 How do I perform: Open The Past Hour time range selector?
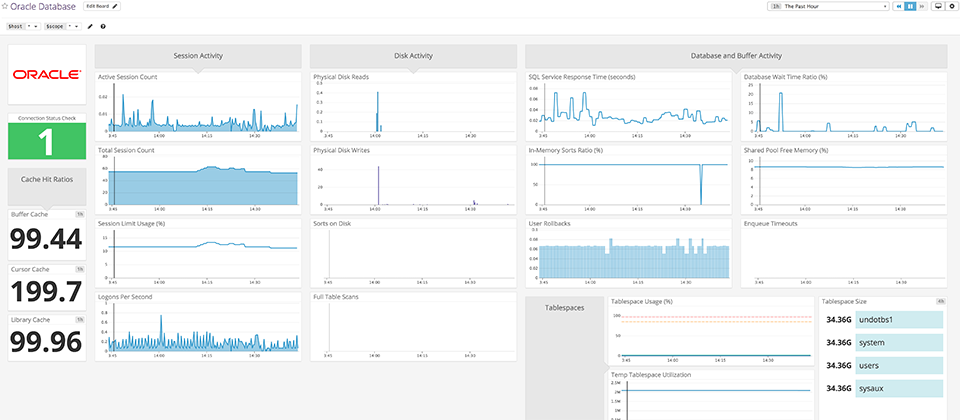click(x=828, y=6)
